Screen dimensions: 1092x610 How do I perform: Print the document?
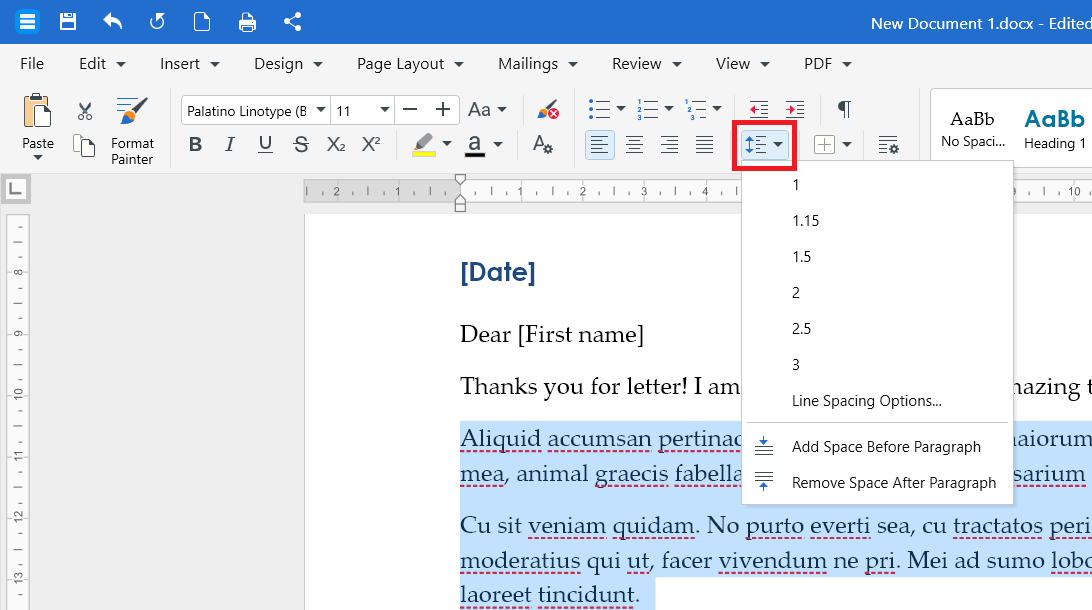tap(247, 22)
